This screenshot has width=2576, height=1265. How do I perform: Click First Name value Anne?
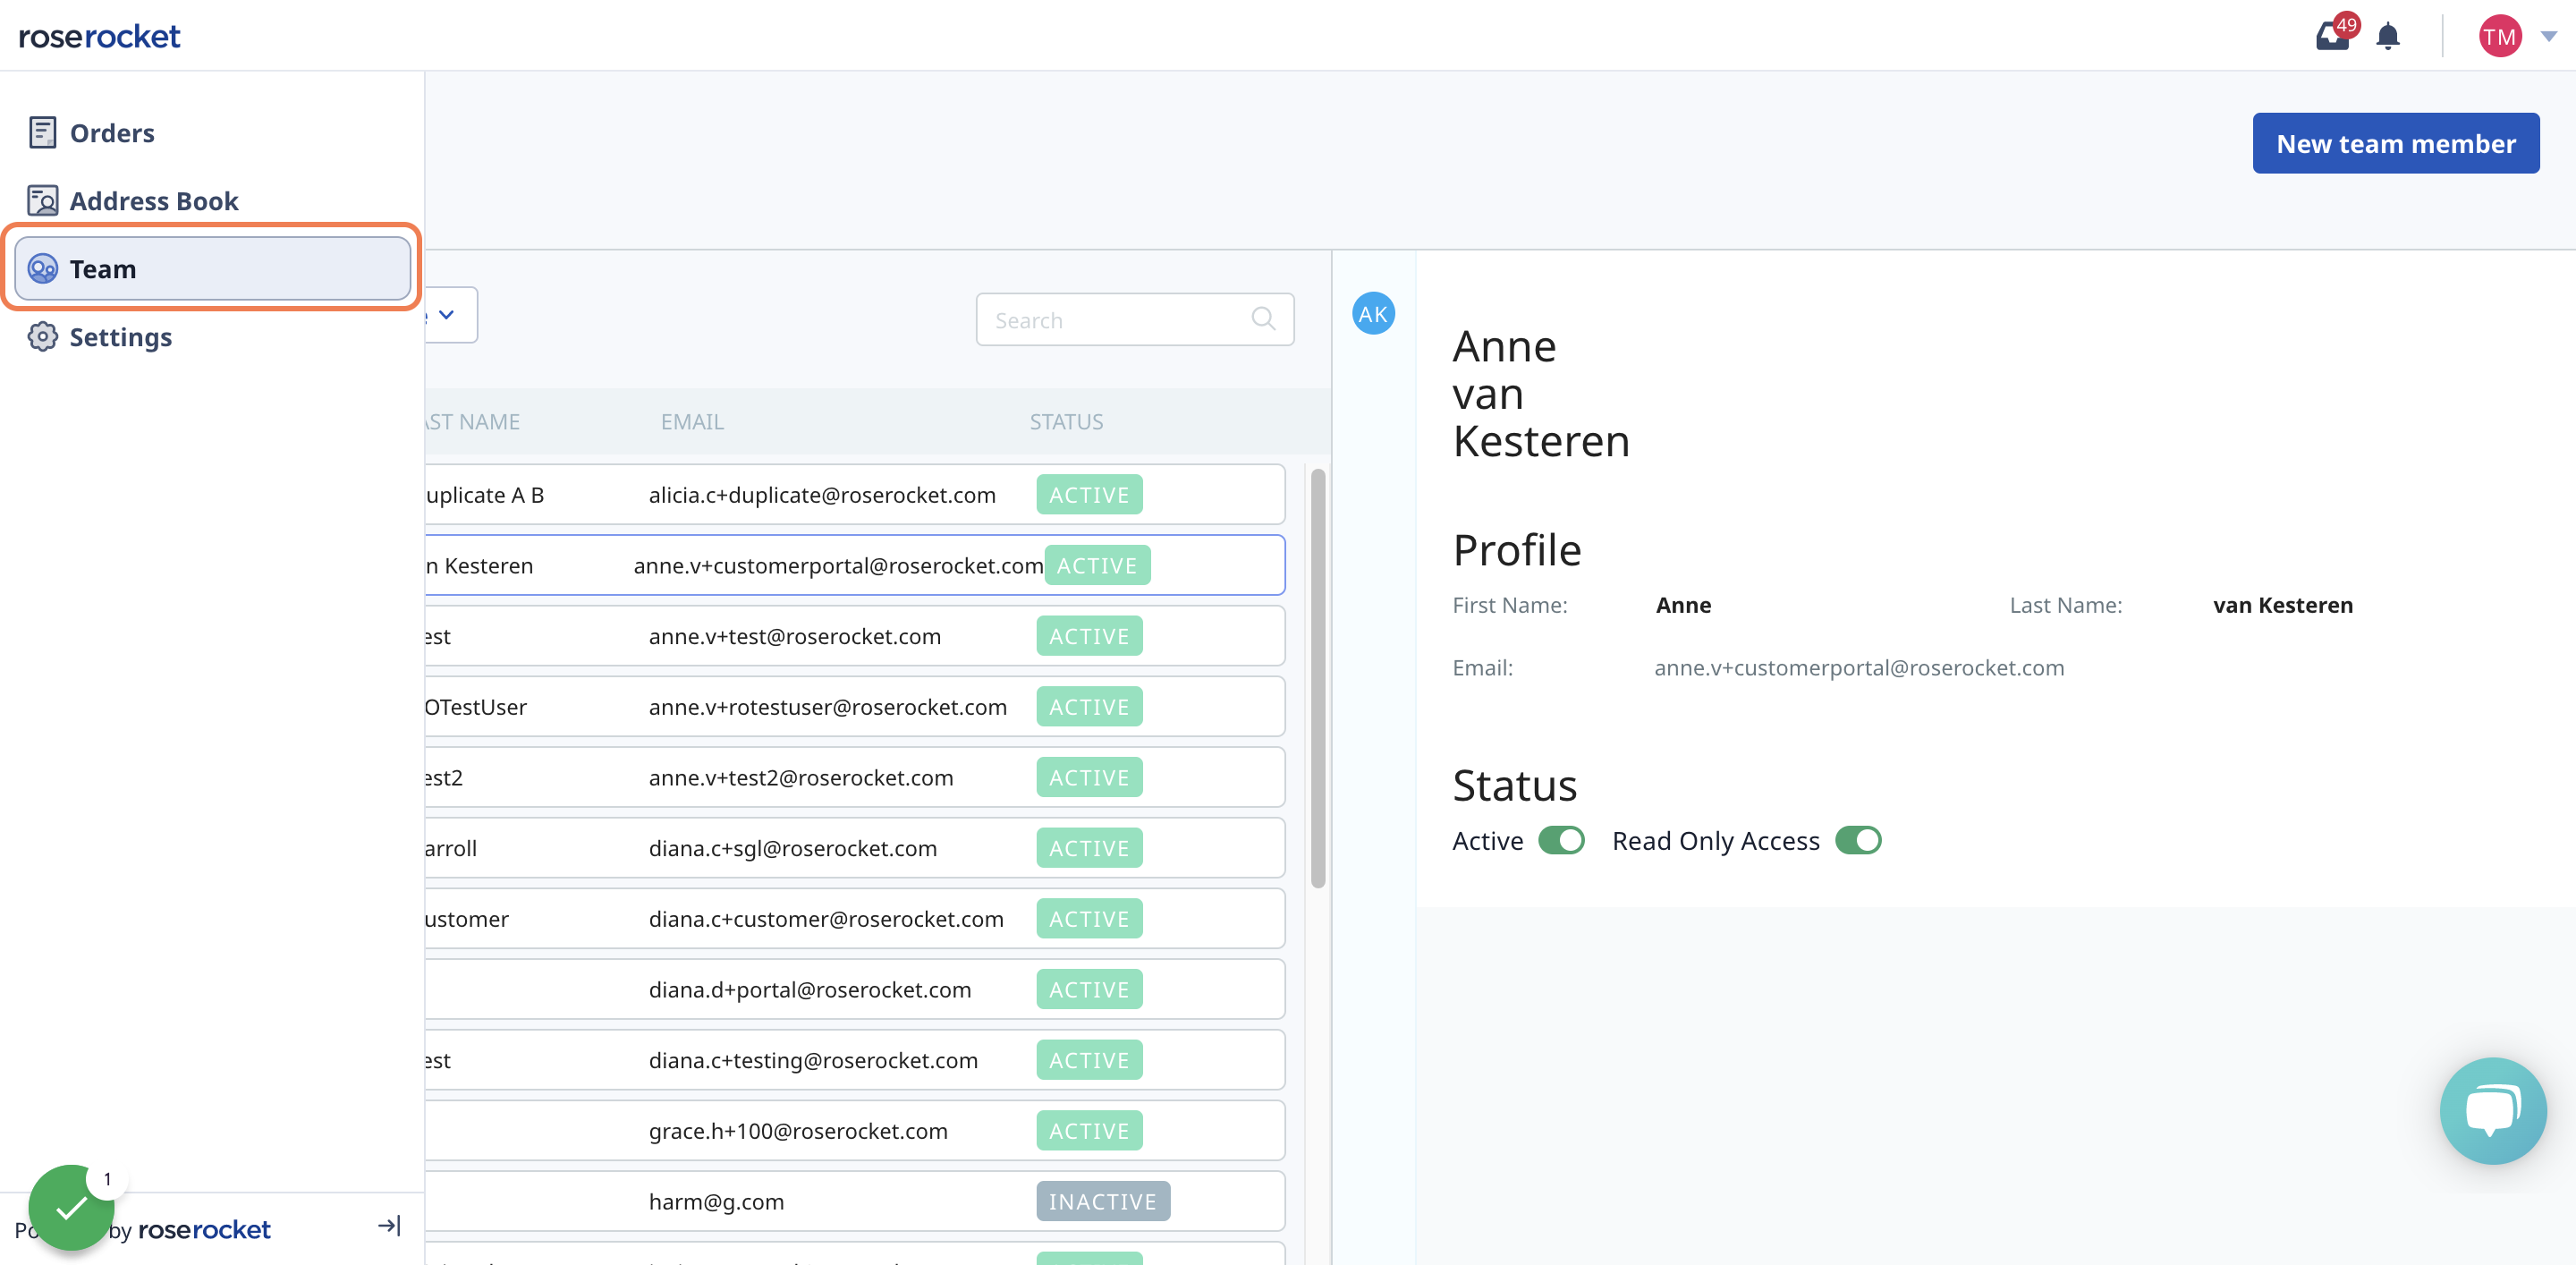[1683, 604]
